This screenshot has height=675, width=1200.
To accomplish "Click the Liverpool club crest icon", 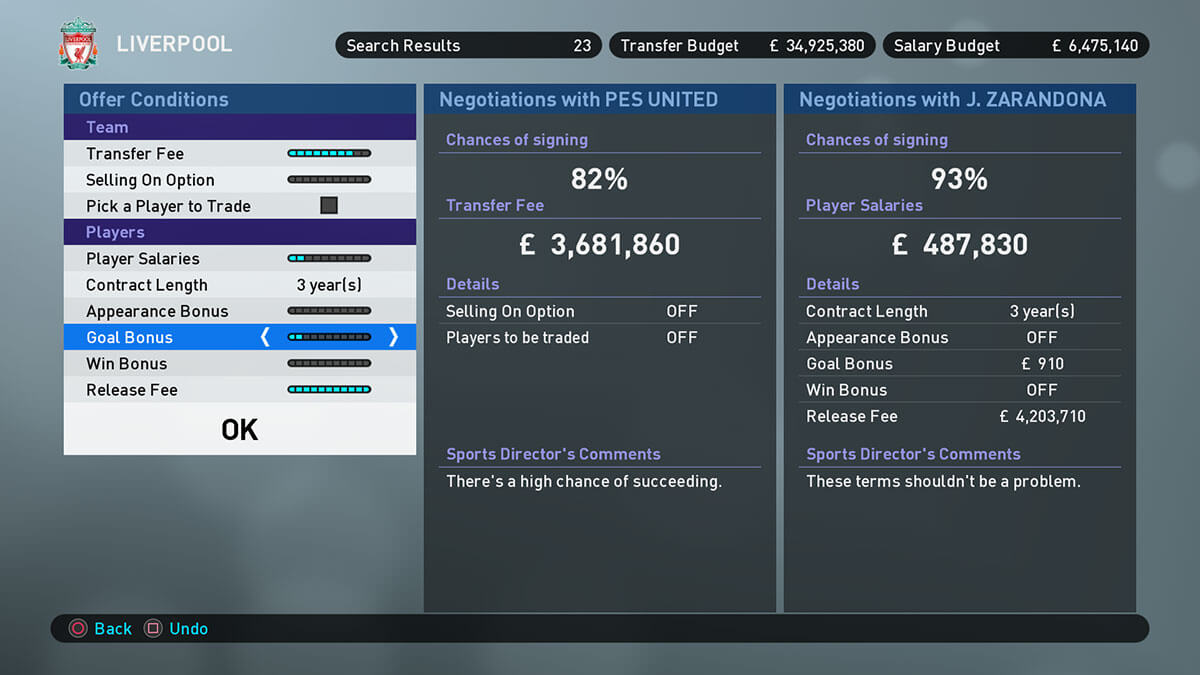I will (x=78, y=46).
